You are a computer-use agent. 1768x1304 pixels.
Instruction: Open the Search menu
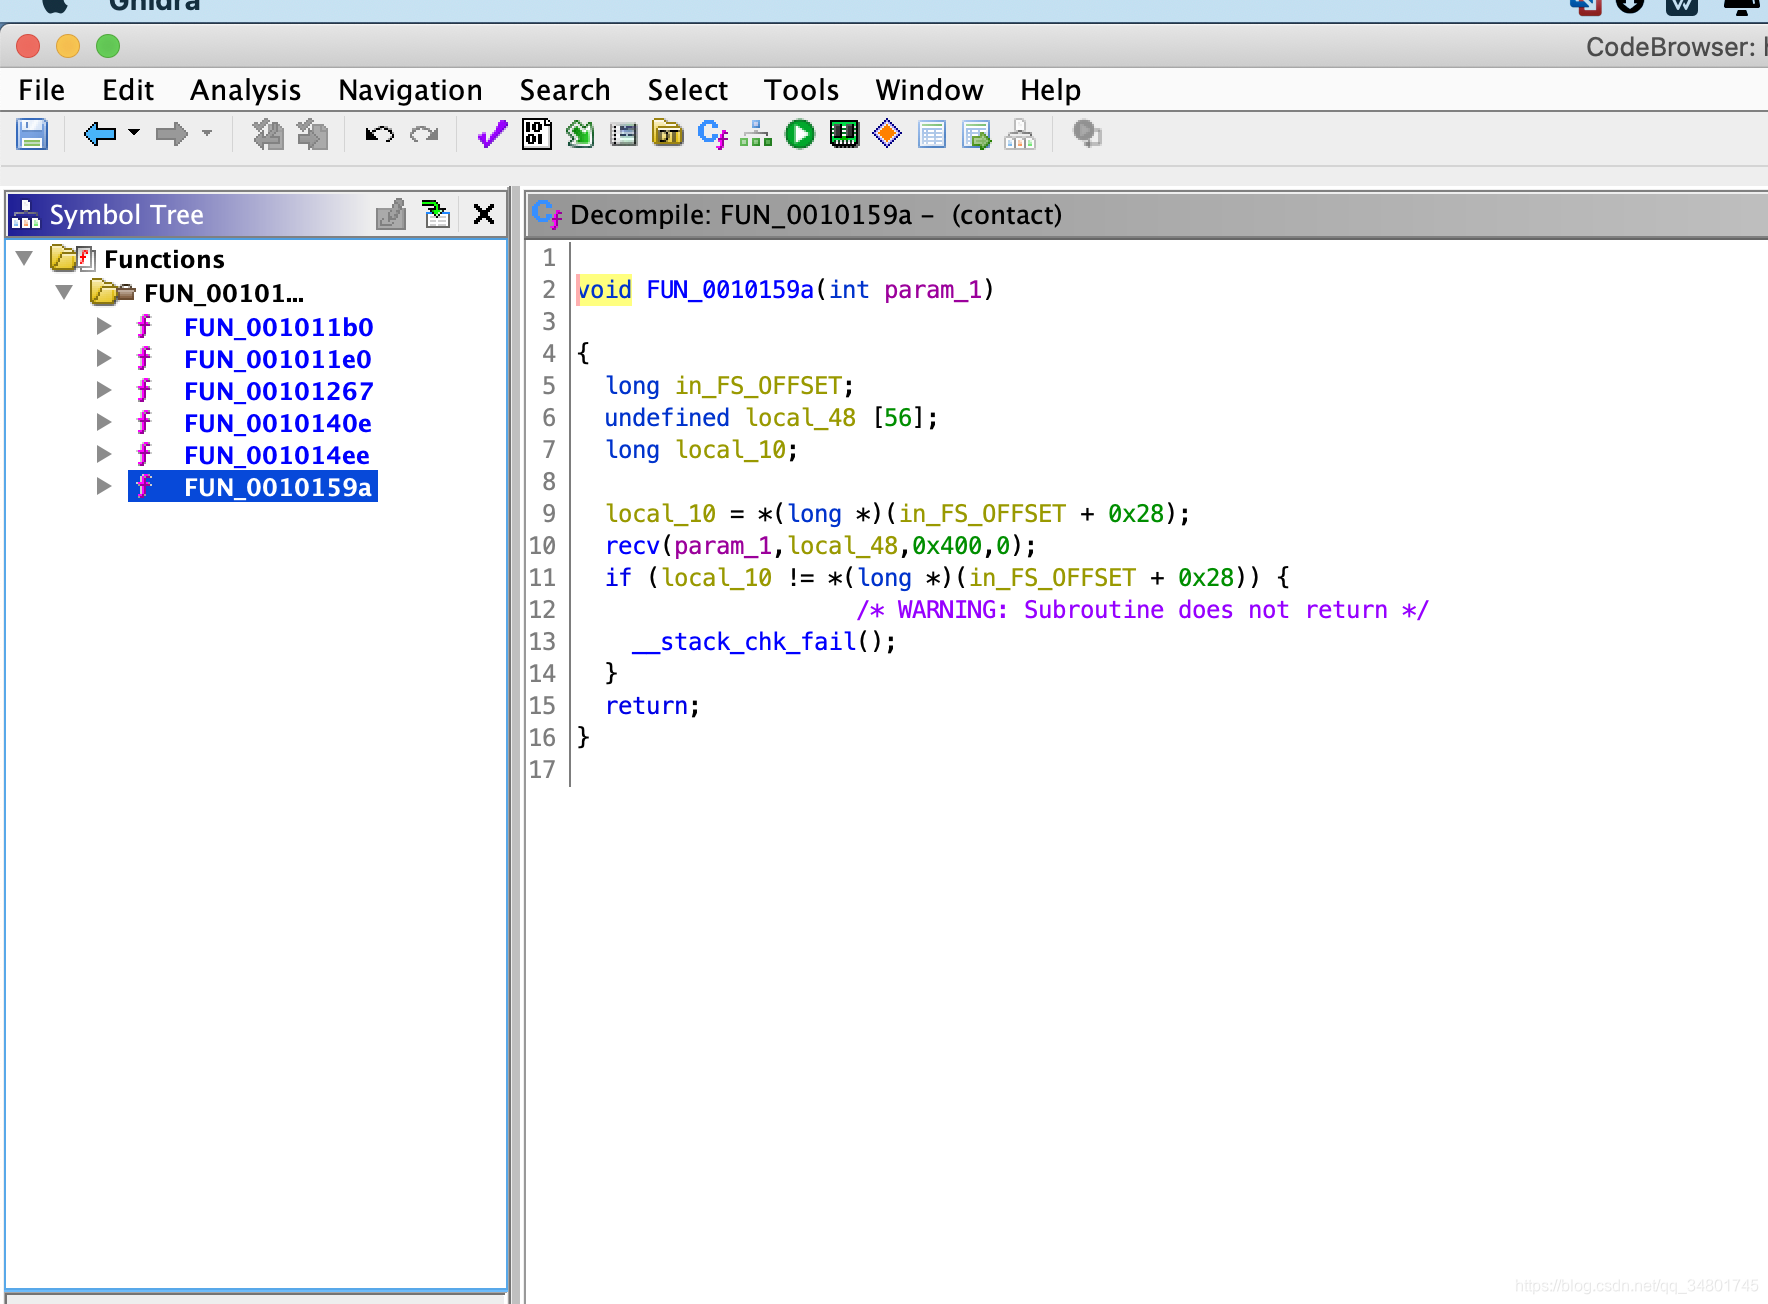pos(565,90)
